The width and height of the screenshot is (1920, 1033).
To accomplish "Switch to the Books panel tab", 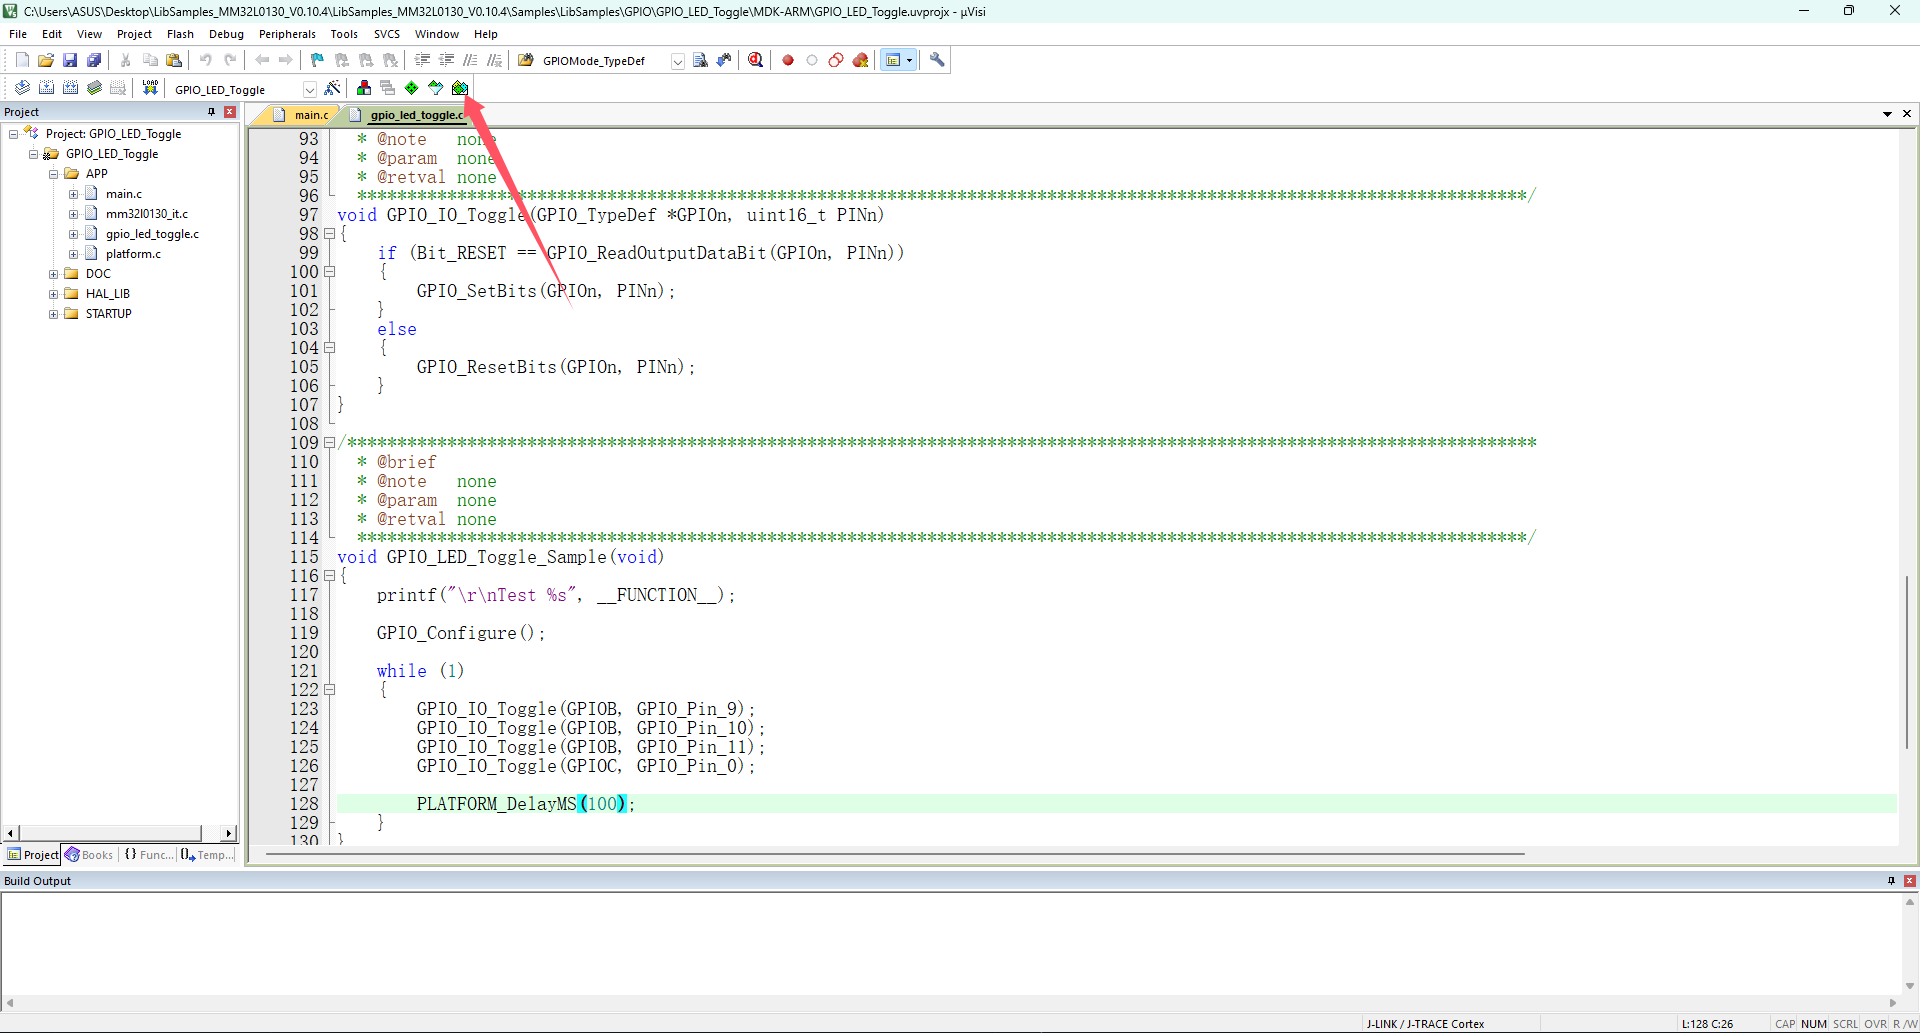I will [x=90, y=855].
